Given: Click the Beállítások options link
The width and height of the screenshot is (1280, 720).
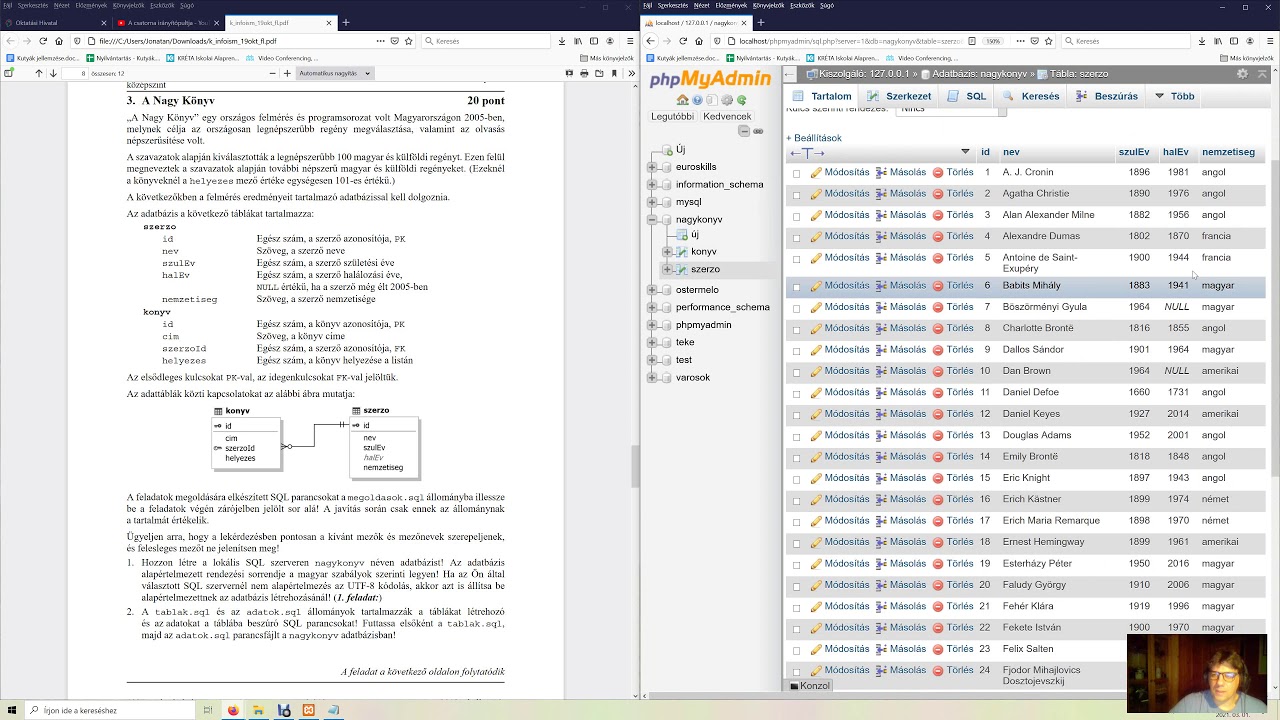Looking at the screenshot, I should (x=814, y=138).
